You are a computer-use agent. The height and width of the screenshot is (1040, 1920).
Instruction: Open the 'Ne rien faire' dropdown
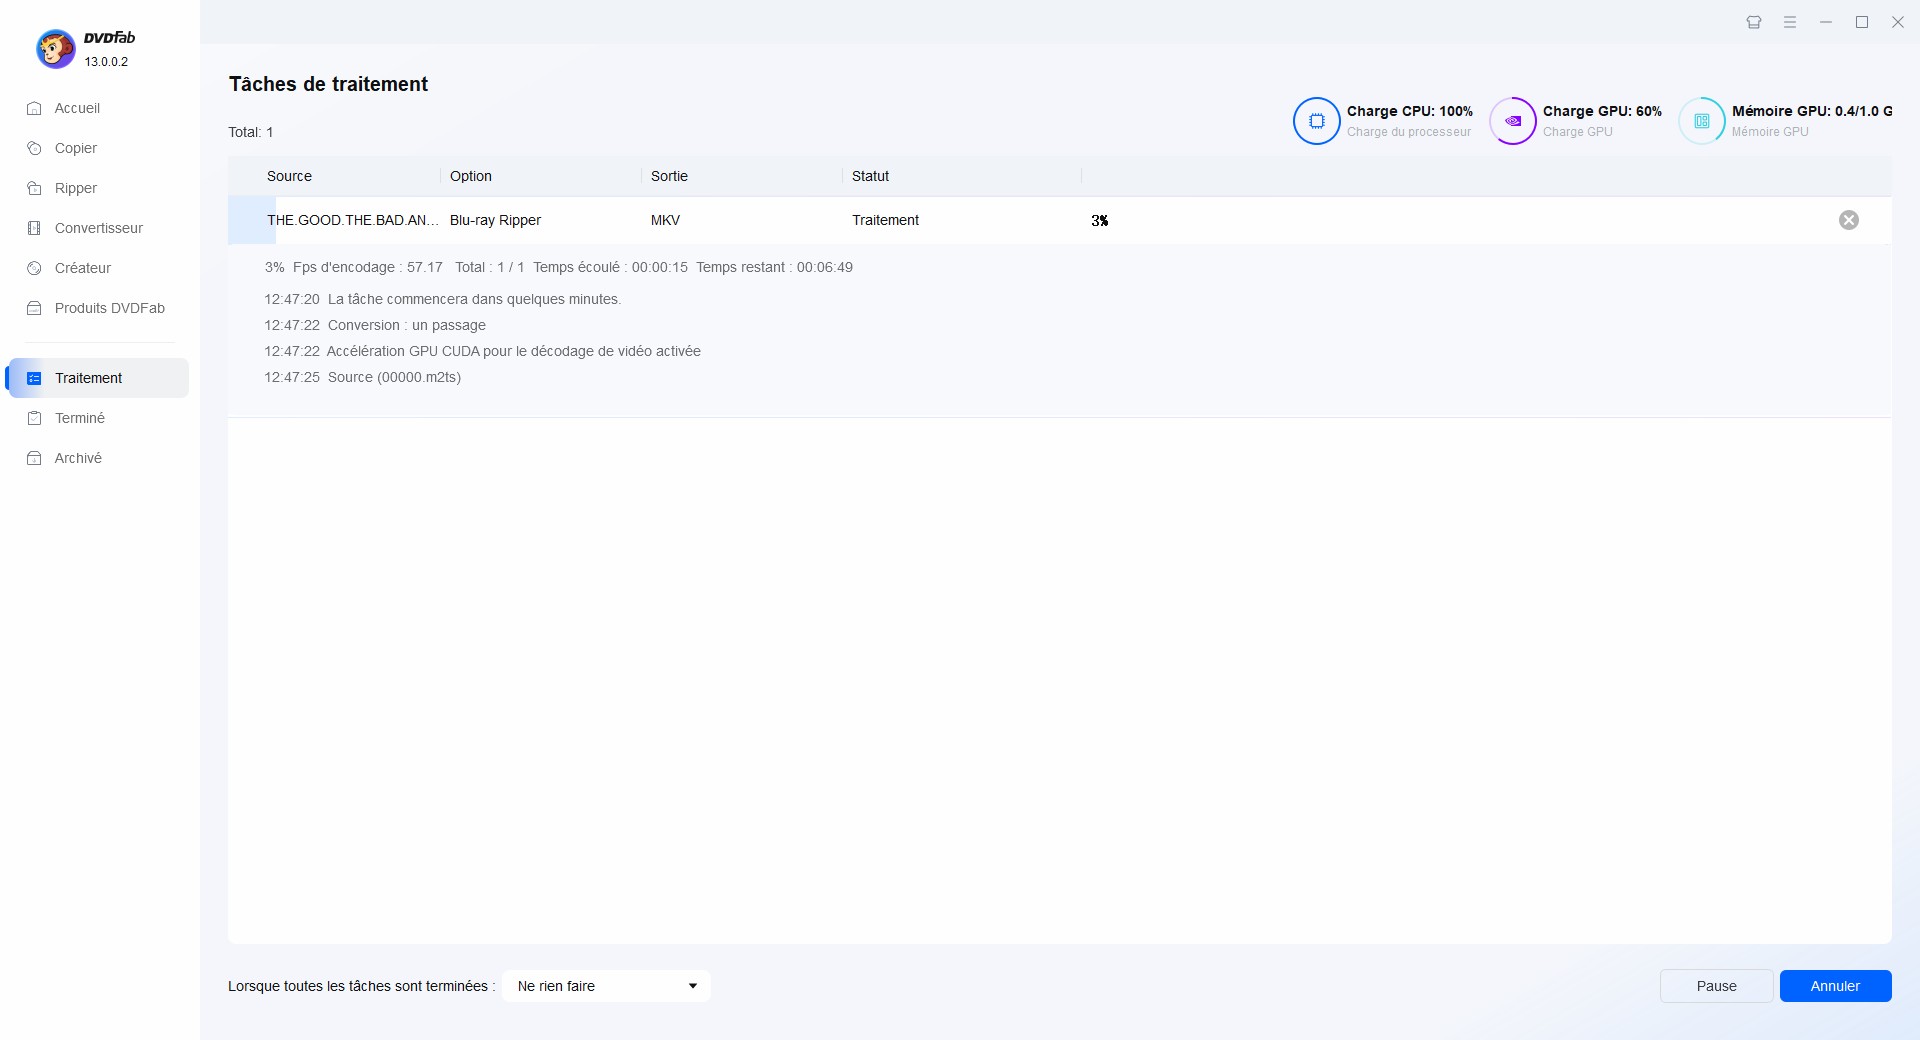[x=607, y=986]
